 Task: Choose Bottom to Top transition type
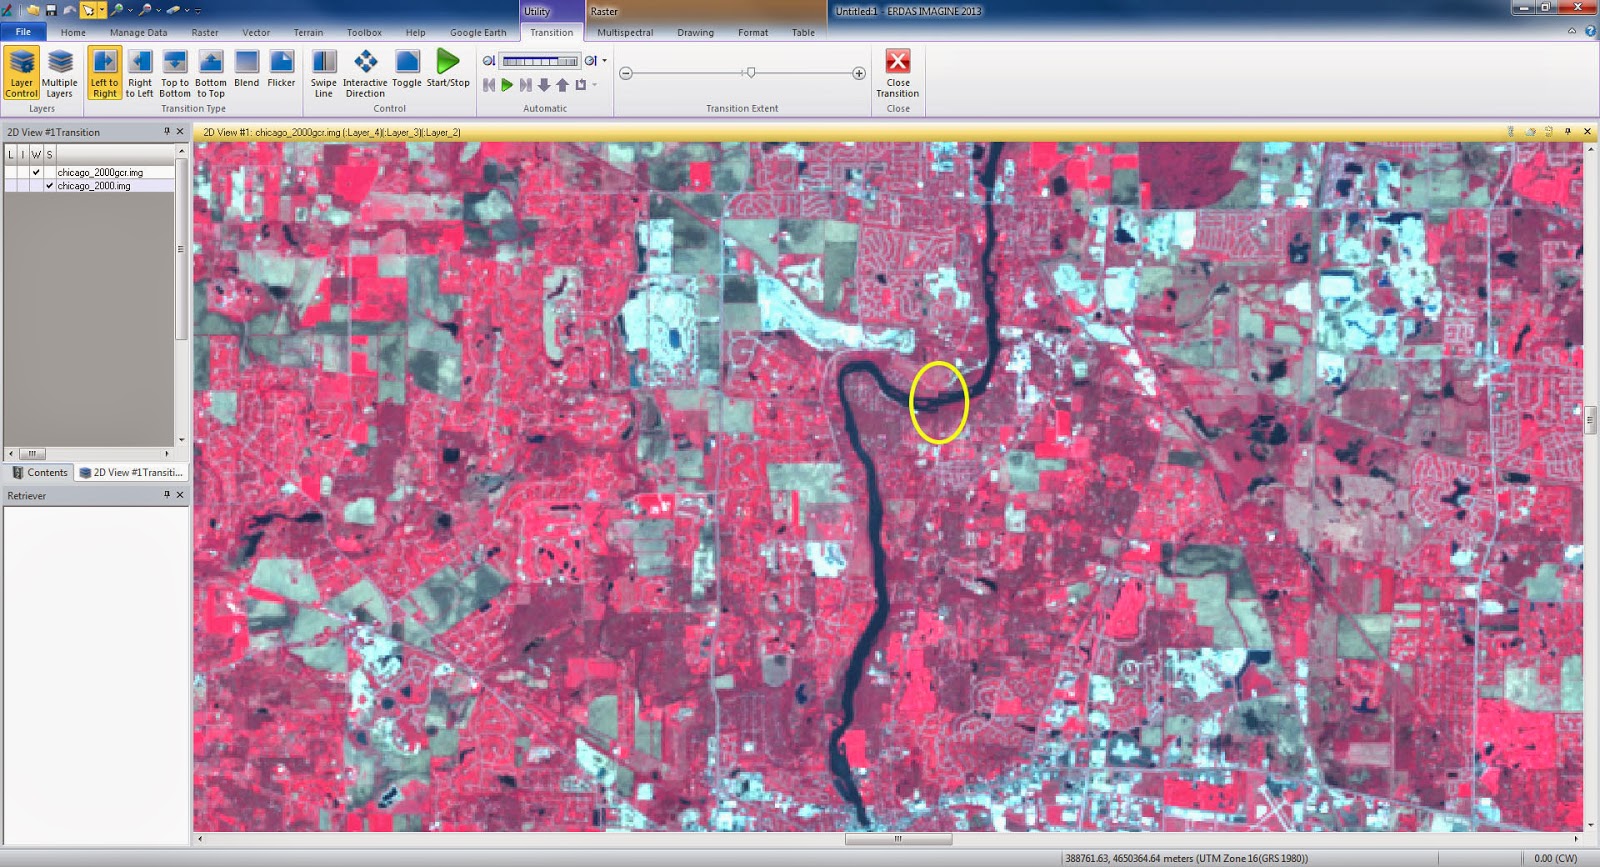(x=210, y=73)
